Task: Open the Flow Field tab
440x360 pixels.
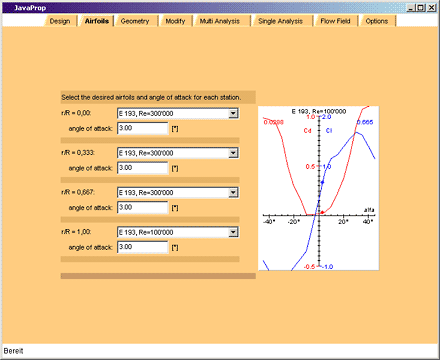Action: 335,21
